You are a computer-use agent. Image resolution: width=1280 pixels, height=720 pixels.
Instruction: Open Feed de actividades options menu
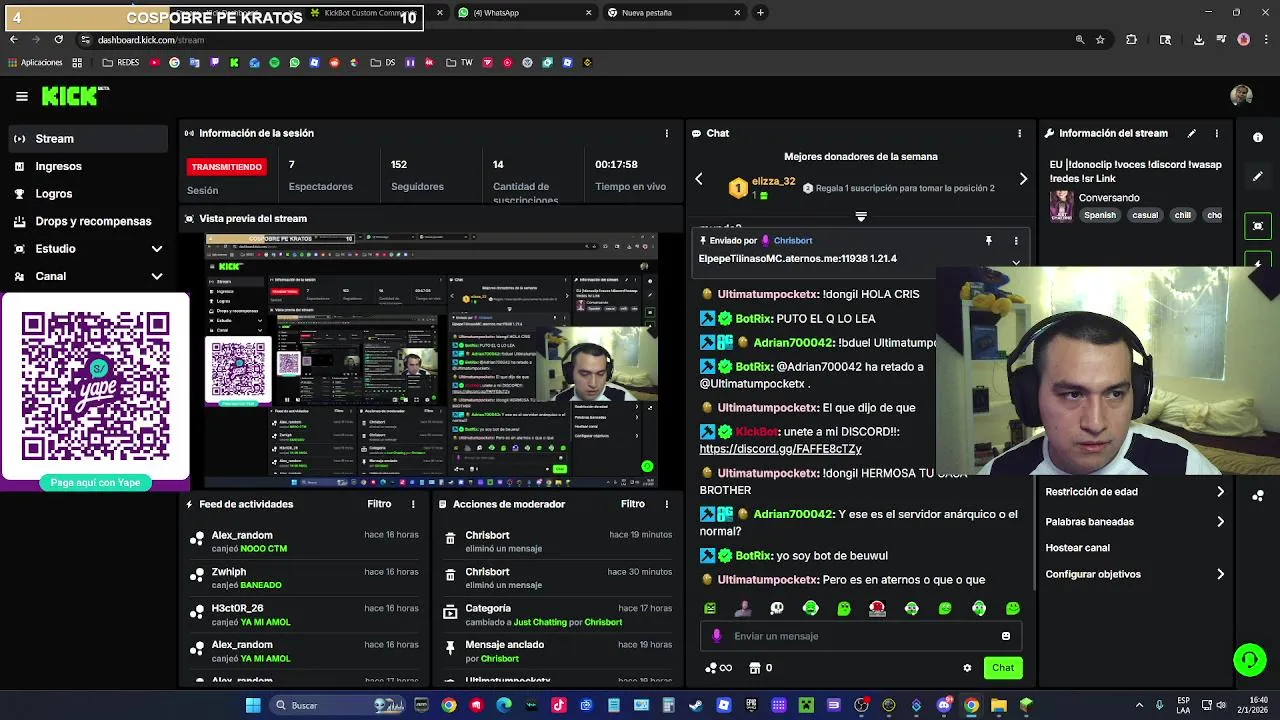413,504
